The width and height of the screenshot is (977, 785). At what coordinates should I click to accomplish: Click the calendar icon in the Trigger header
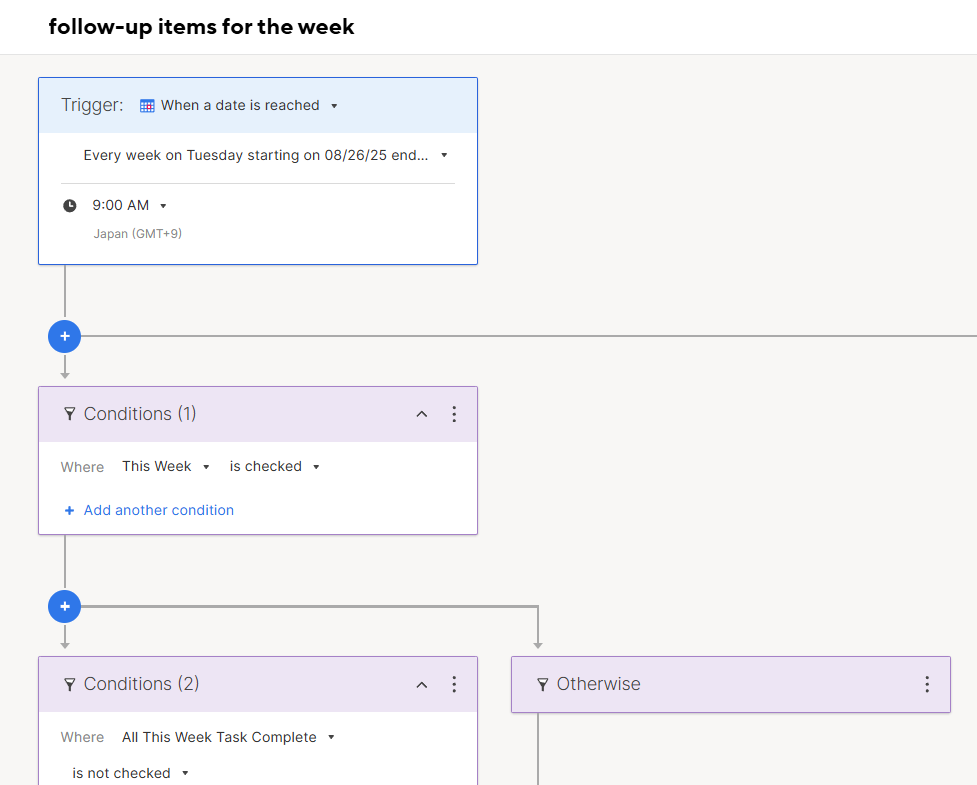pos(147,106)
